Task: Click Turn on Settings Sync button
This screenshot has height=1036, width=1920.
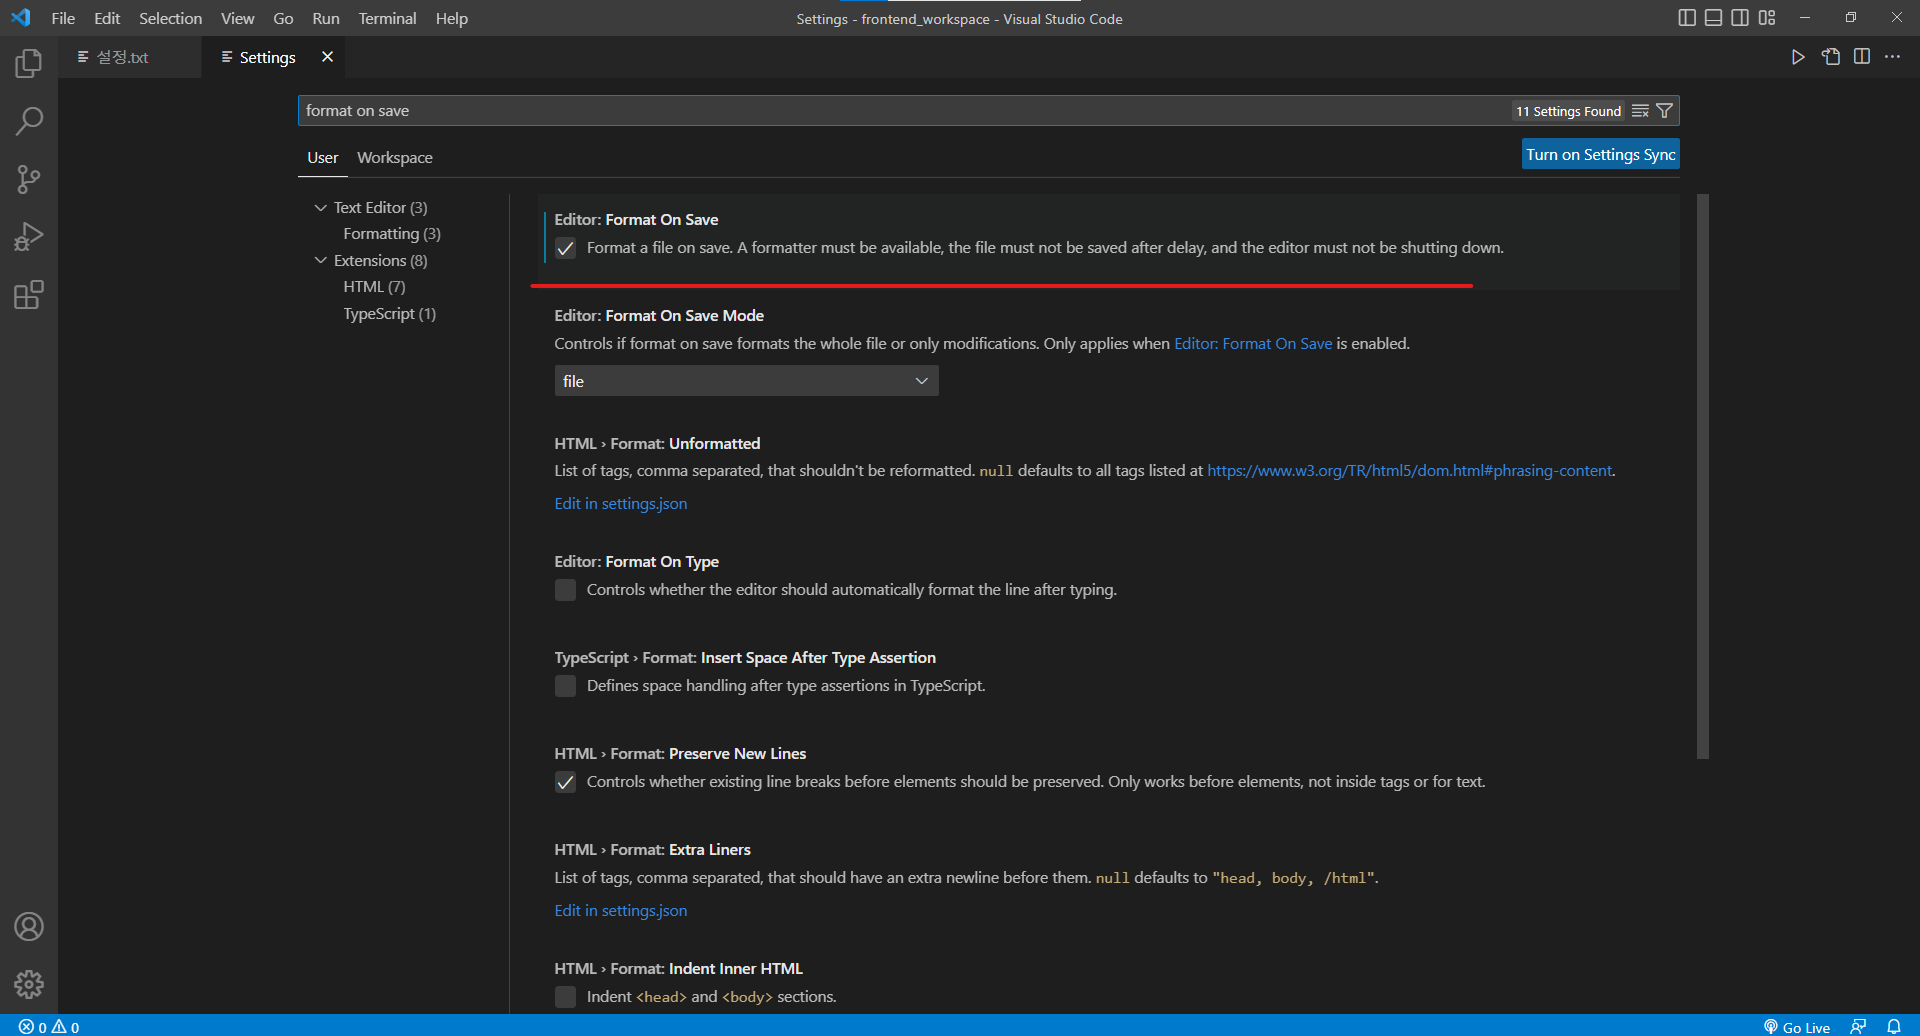Action: (1600, 154)
